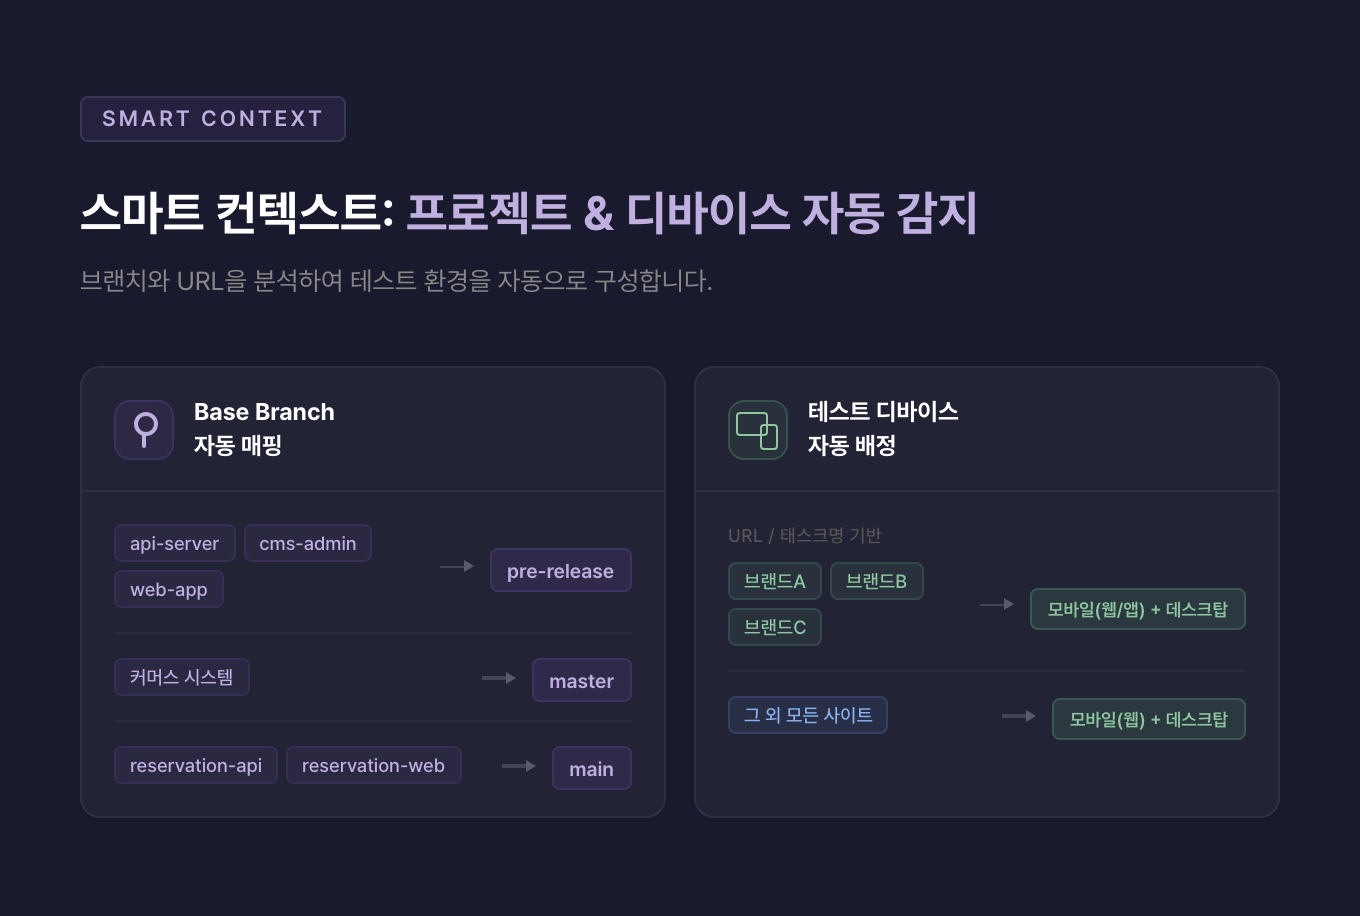
Task: Click the arrow pointing to main
Action: point(519,766)
